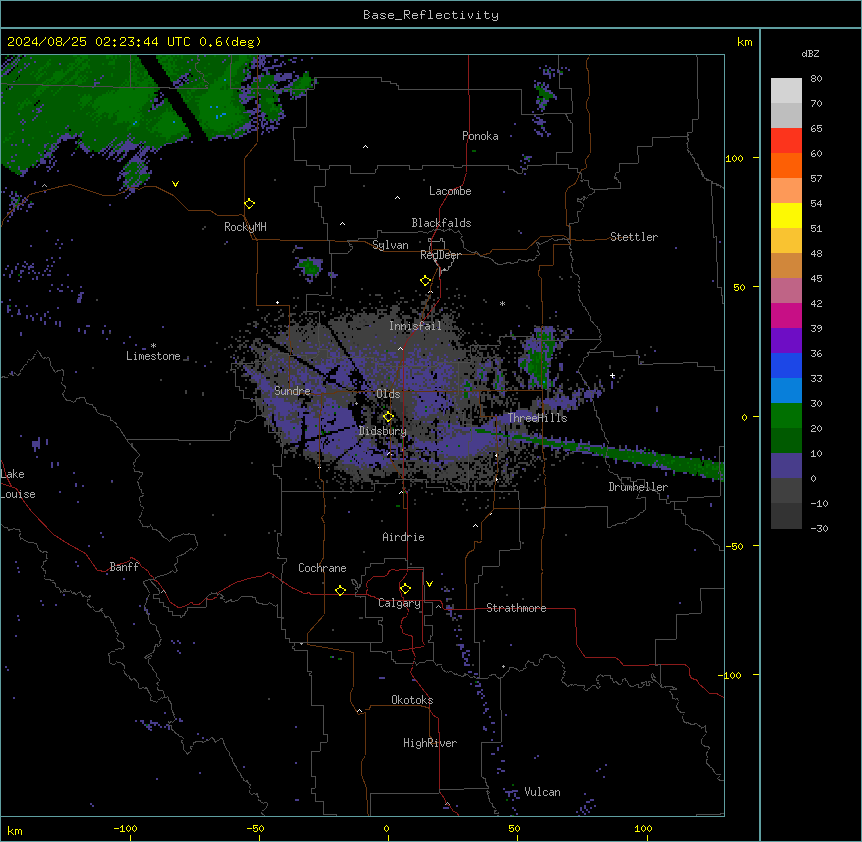Pick the dark green 20 dBZ swatch

786,440
